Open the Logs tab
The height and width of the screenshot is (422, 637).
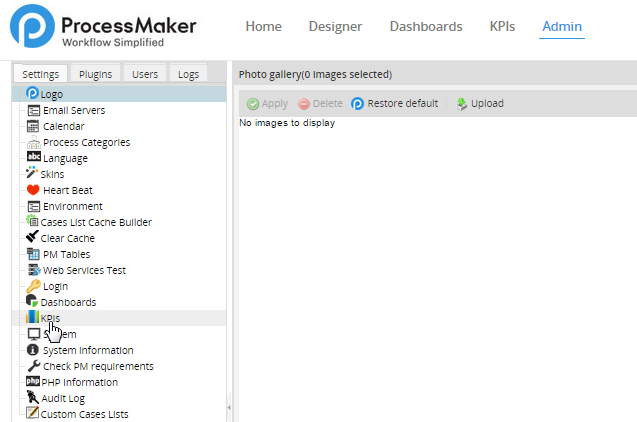coord(188,74)
